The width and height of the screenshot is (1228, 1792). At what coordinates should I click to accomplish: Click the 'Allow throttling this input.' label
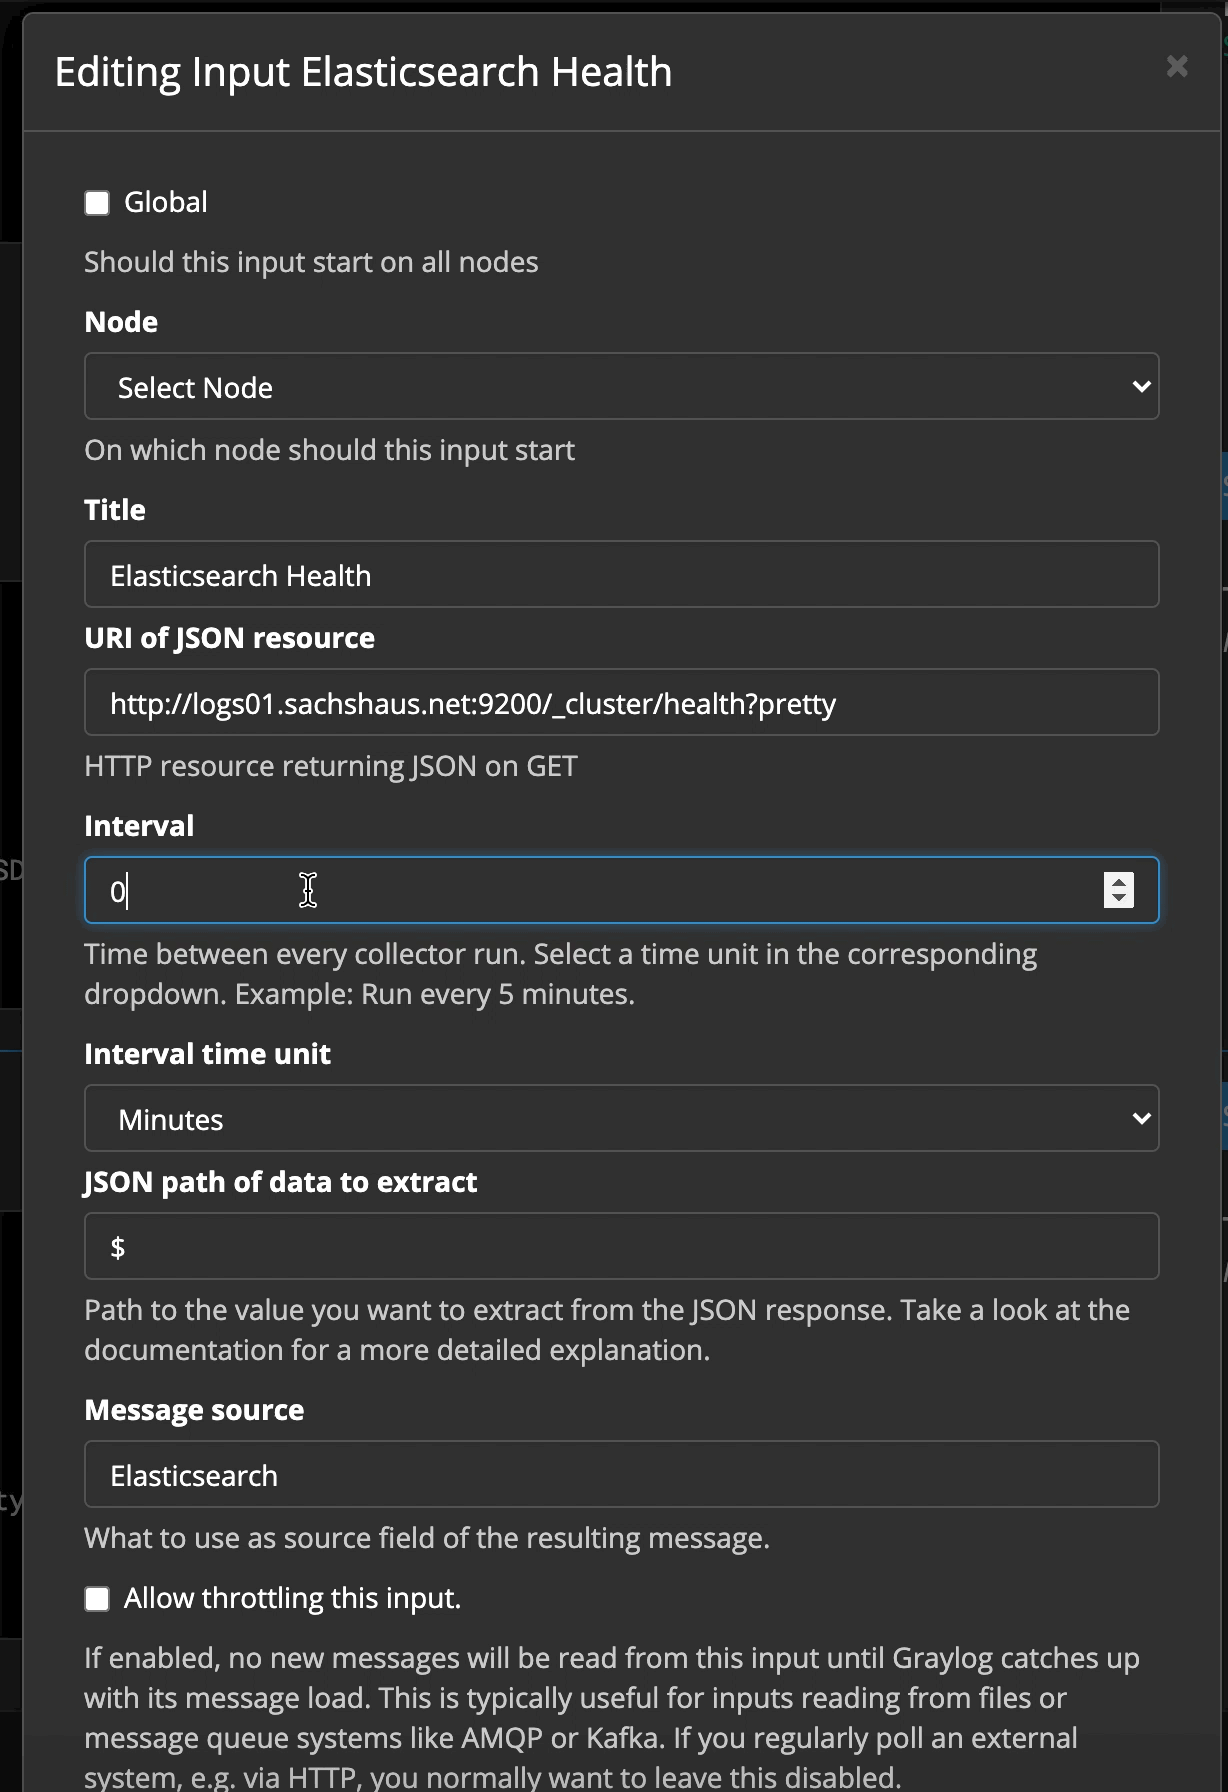click(x=292, y=1598)
